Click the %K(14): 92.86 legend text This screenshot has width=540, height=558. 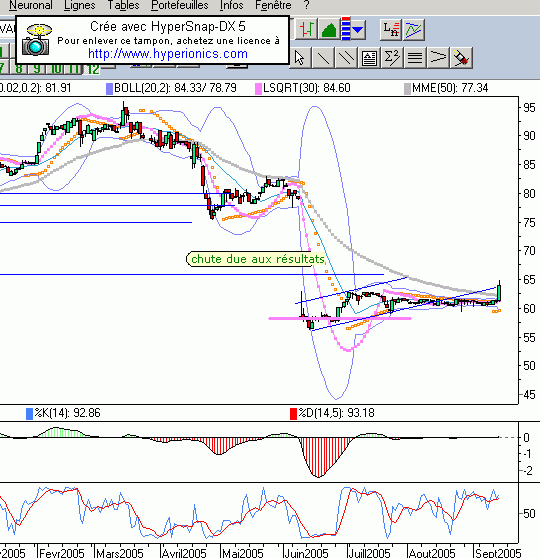coord(67,413)
